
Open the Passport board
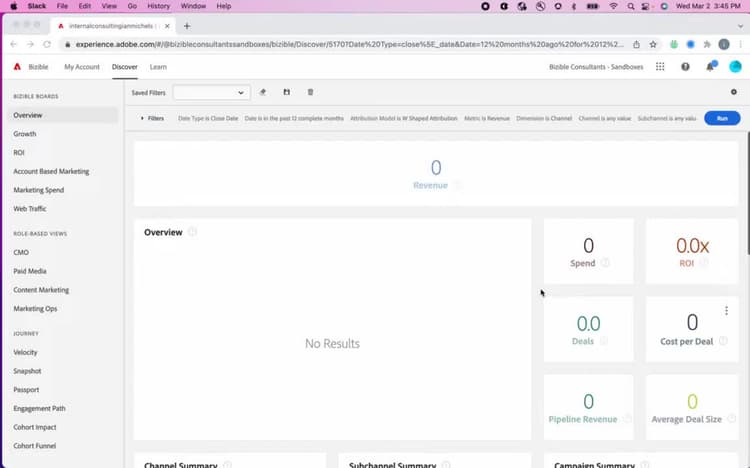click(26, 390)
